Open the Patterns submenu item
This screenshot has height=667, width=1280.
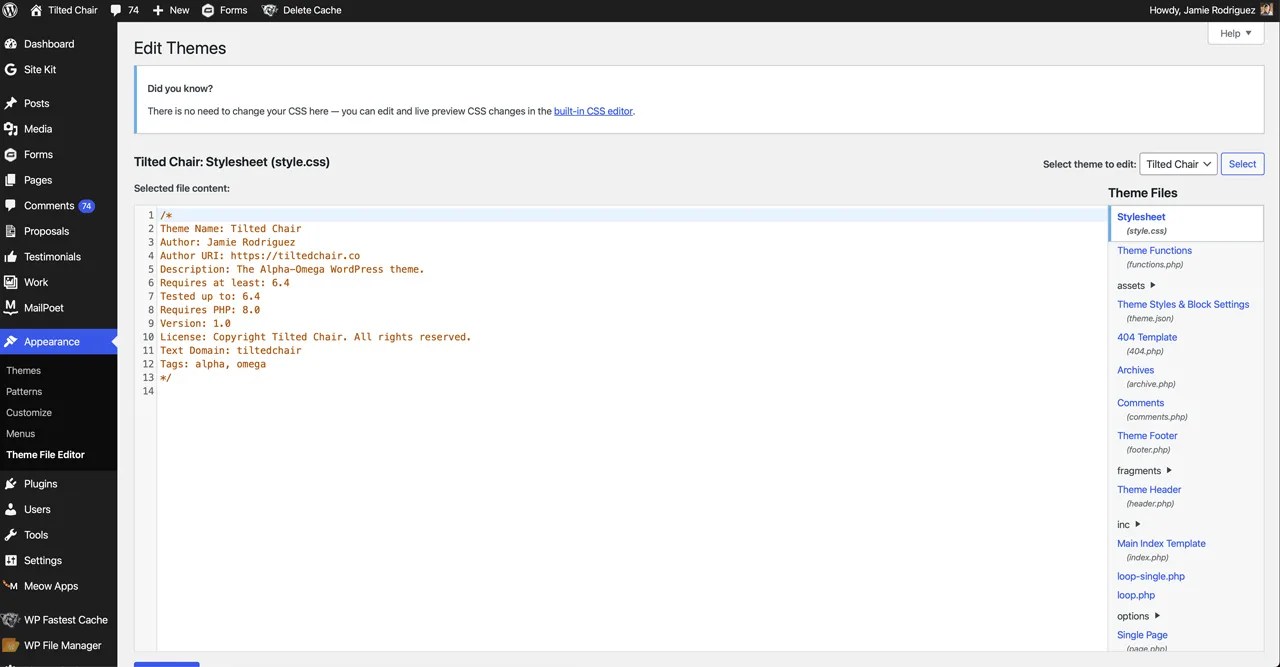coord(24,392)
